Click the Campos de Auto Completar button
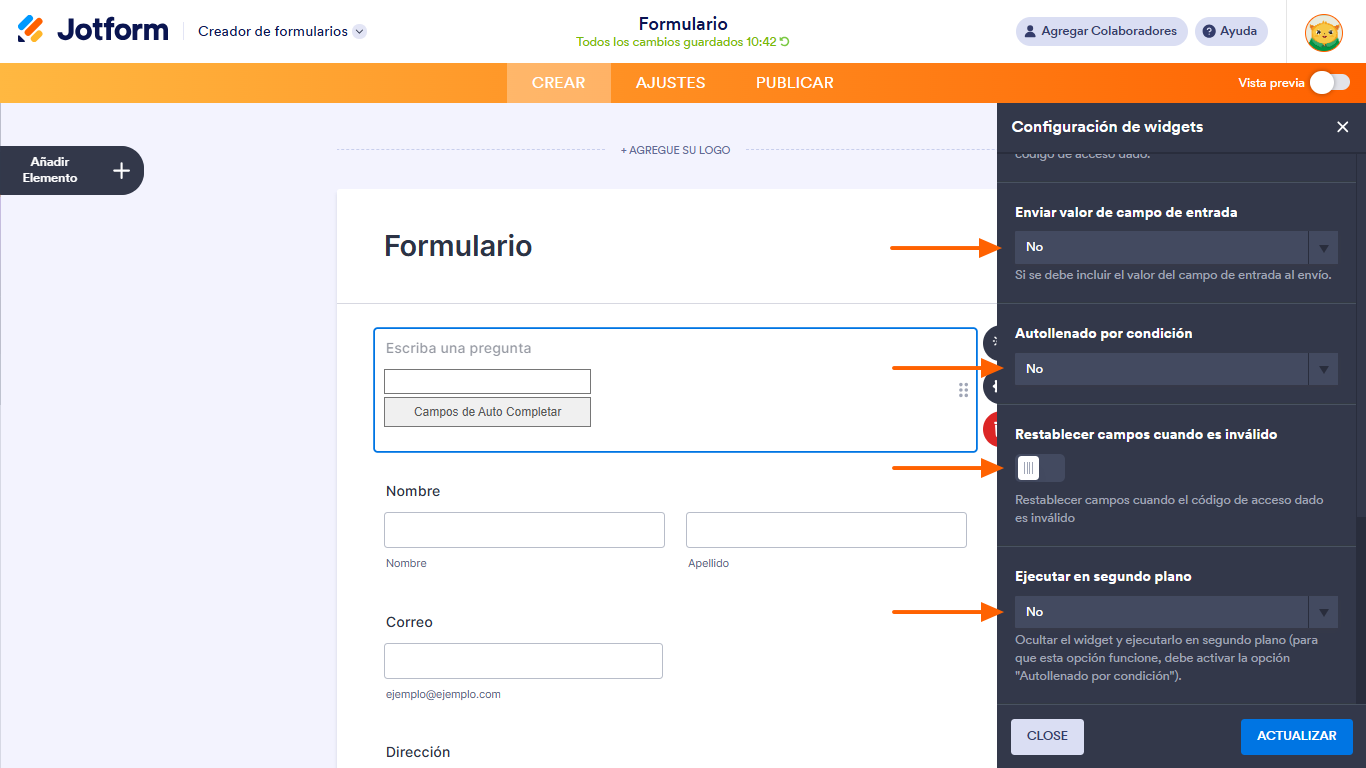 487,411
